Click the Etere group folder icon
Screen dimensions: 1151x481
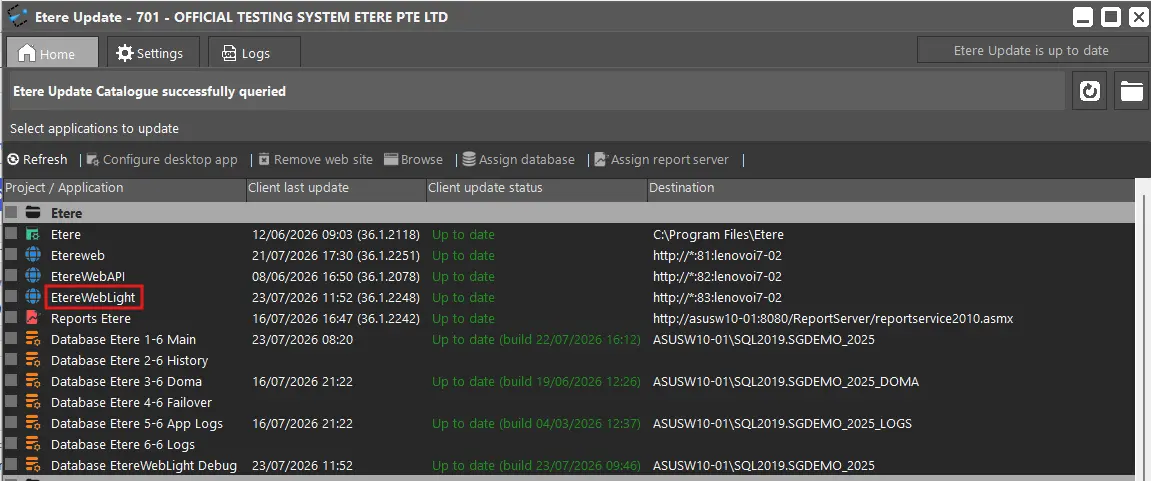point(32,213)
